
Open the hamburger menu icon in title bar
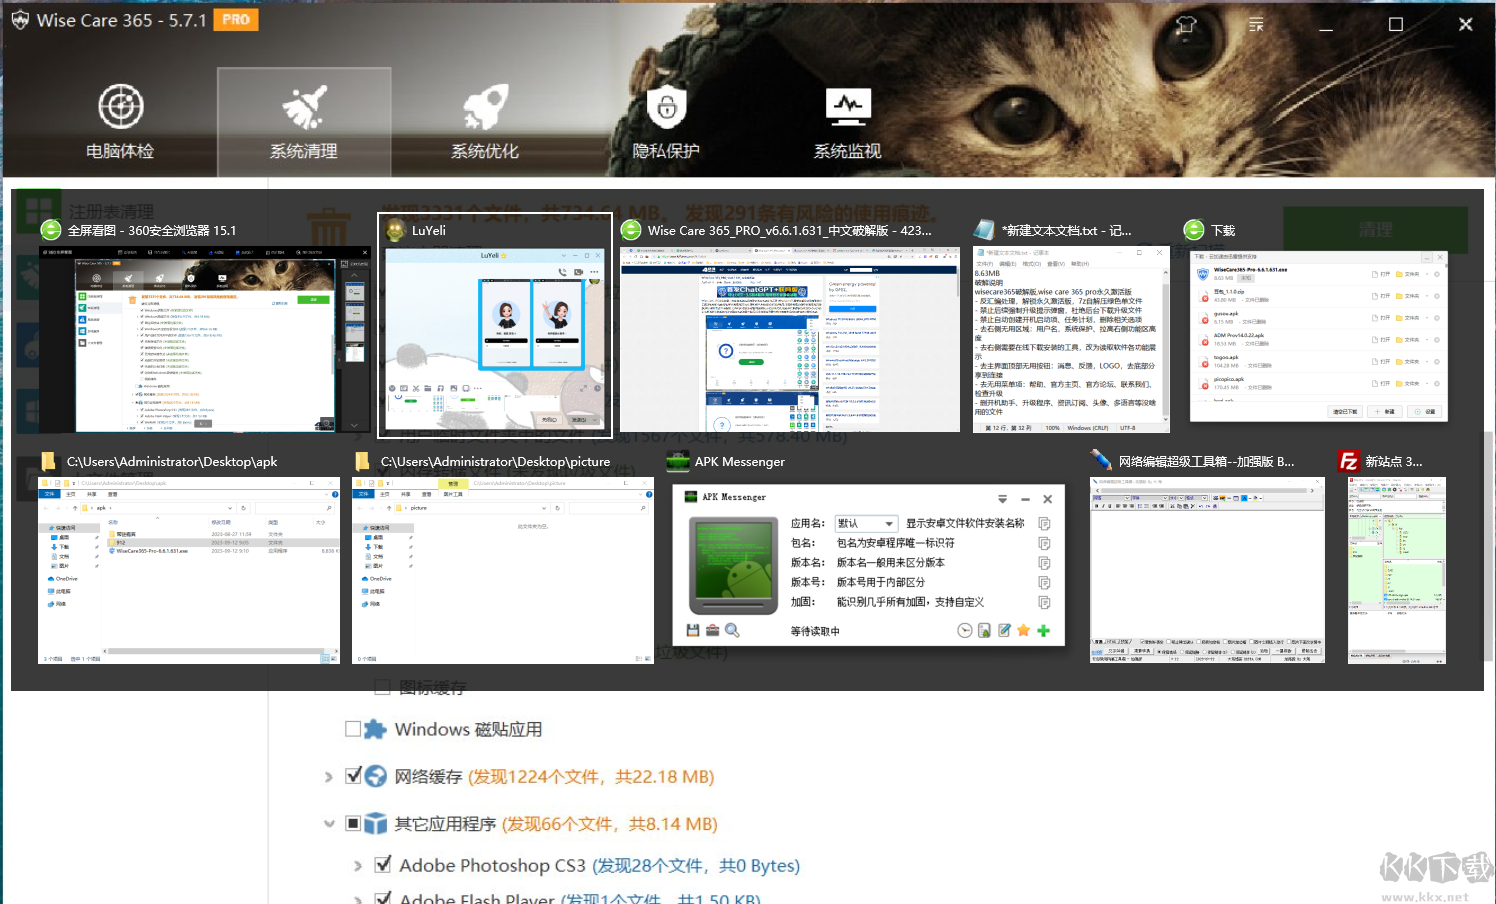tap(1255, 24)
